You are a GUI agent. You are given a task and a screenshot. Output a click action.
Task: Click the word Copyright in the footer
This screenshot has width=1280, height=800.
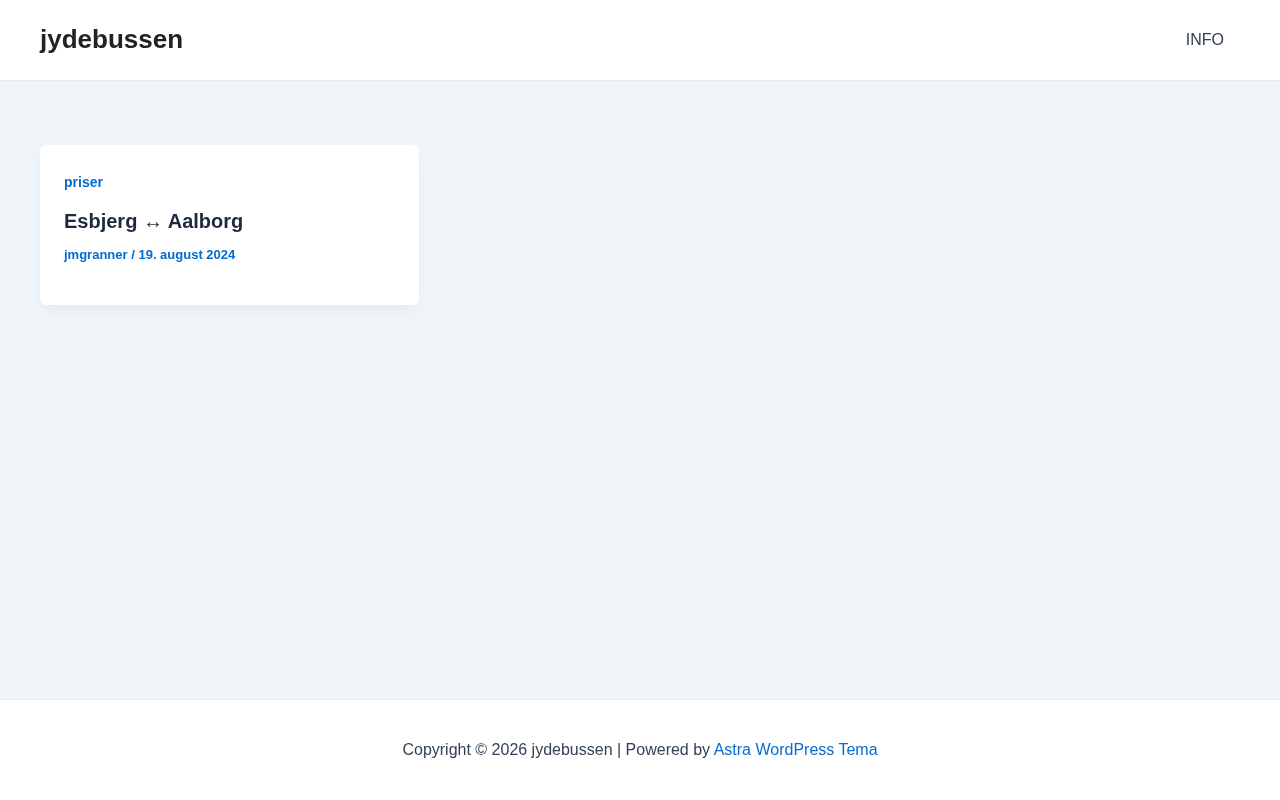pyautogui.click(x=436, y=750)
